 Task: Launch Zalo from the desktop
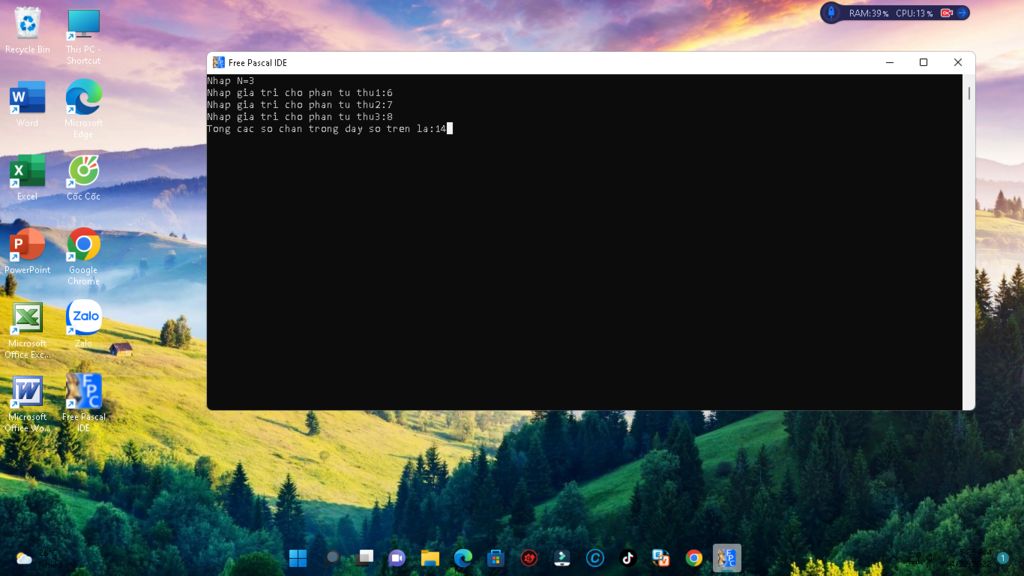tap(83, 323)
